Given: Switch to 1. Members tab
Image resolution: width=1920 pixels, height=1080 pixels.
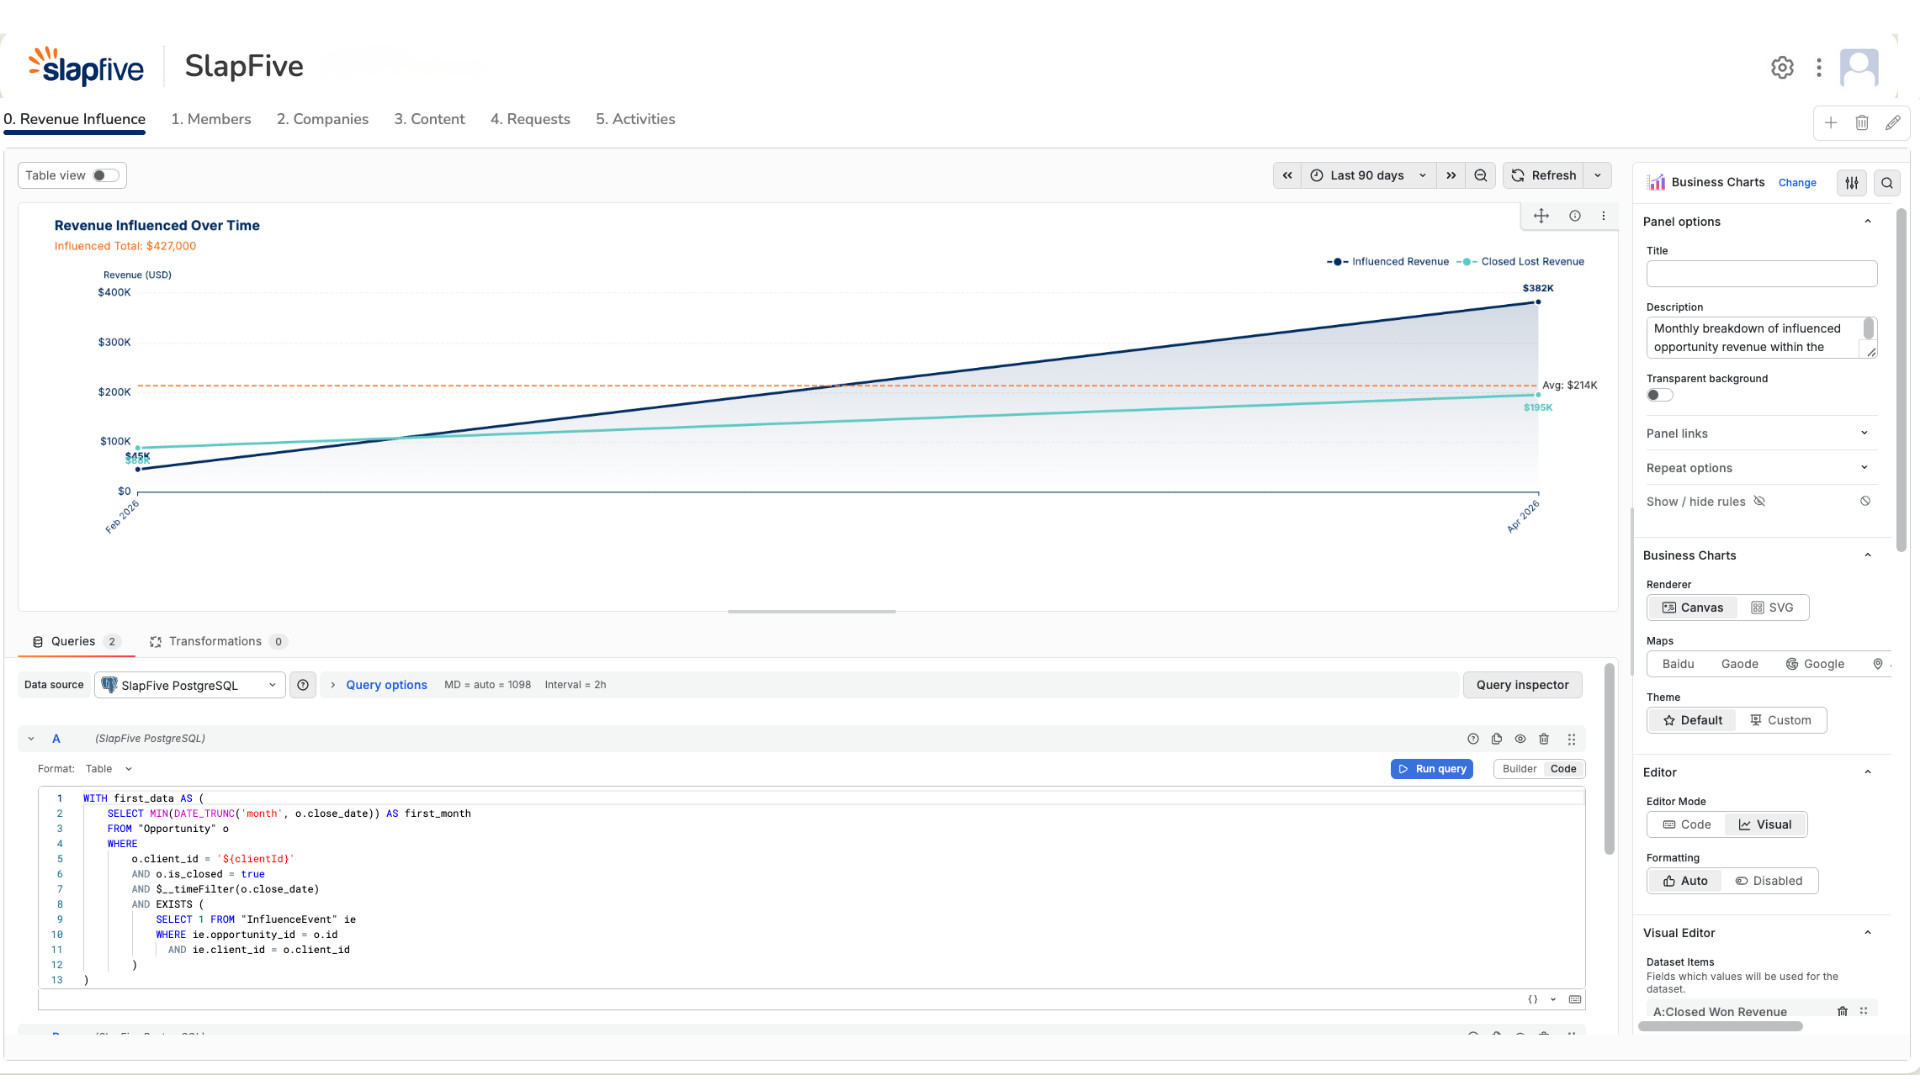Looking at the screenshot, I should pyautogui.click(x=211, y=119).
